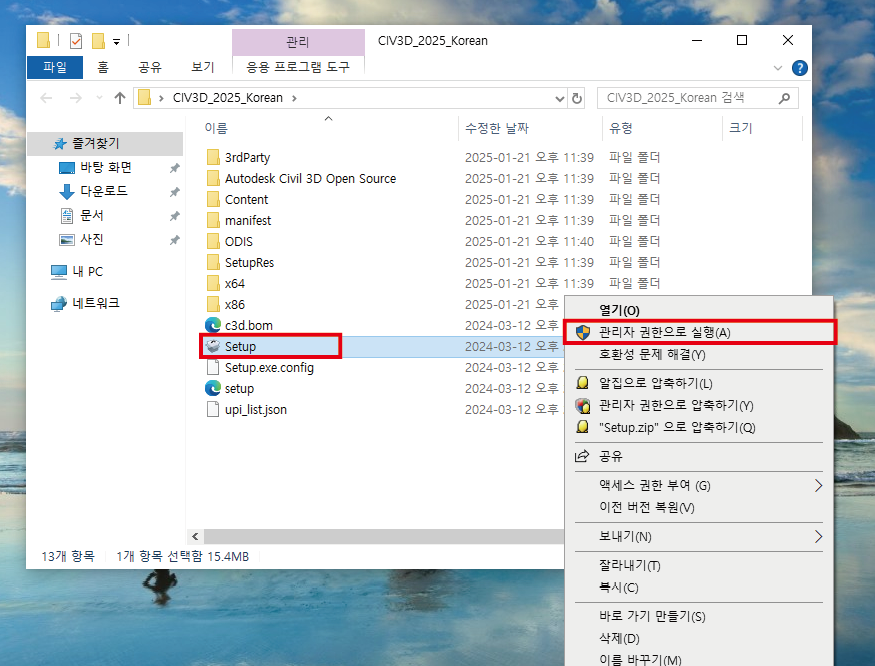This screenshot has height=666, width=875.
Task: Click the breadcrumb arrow after CIV3D_2025_Korean
Action: click(x=294, y=98)
